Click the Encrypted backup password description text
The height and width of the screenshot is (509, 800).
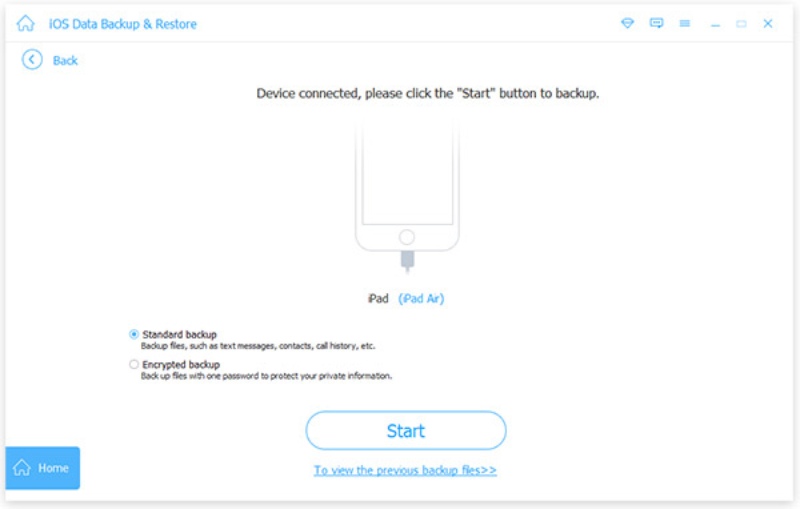pyautogui.click(x=266, y=377)
